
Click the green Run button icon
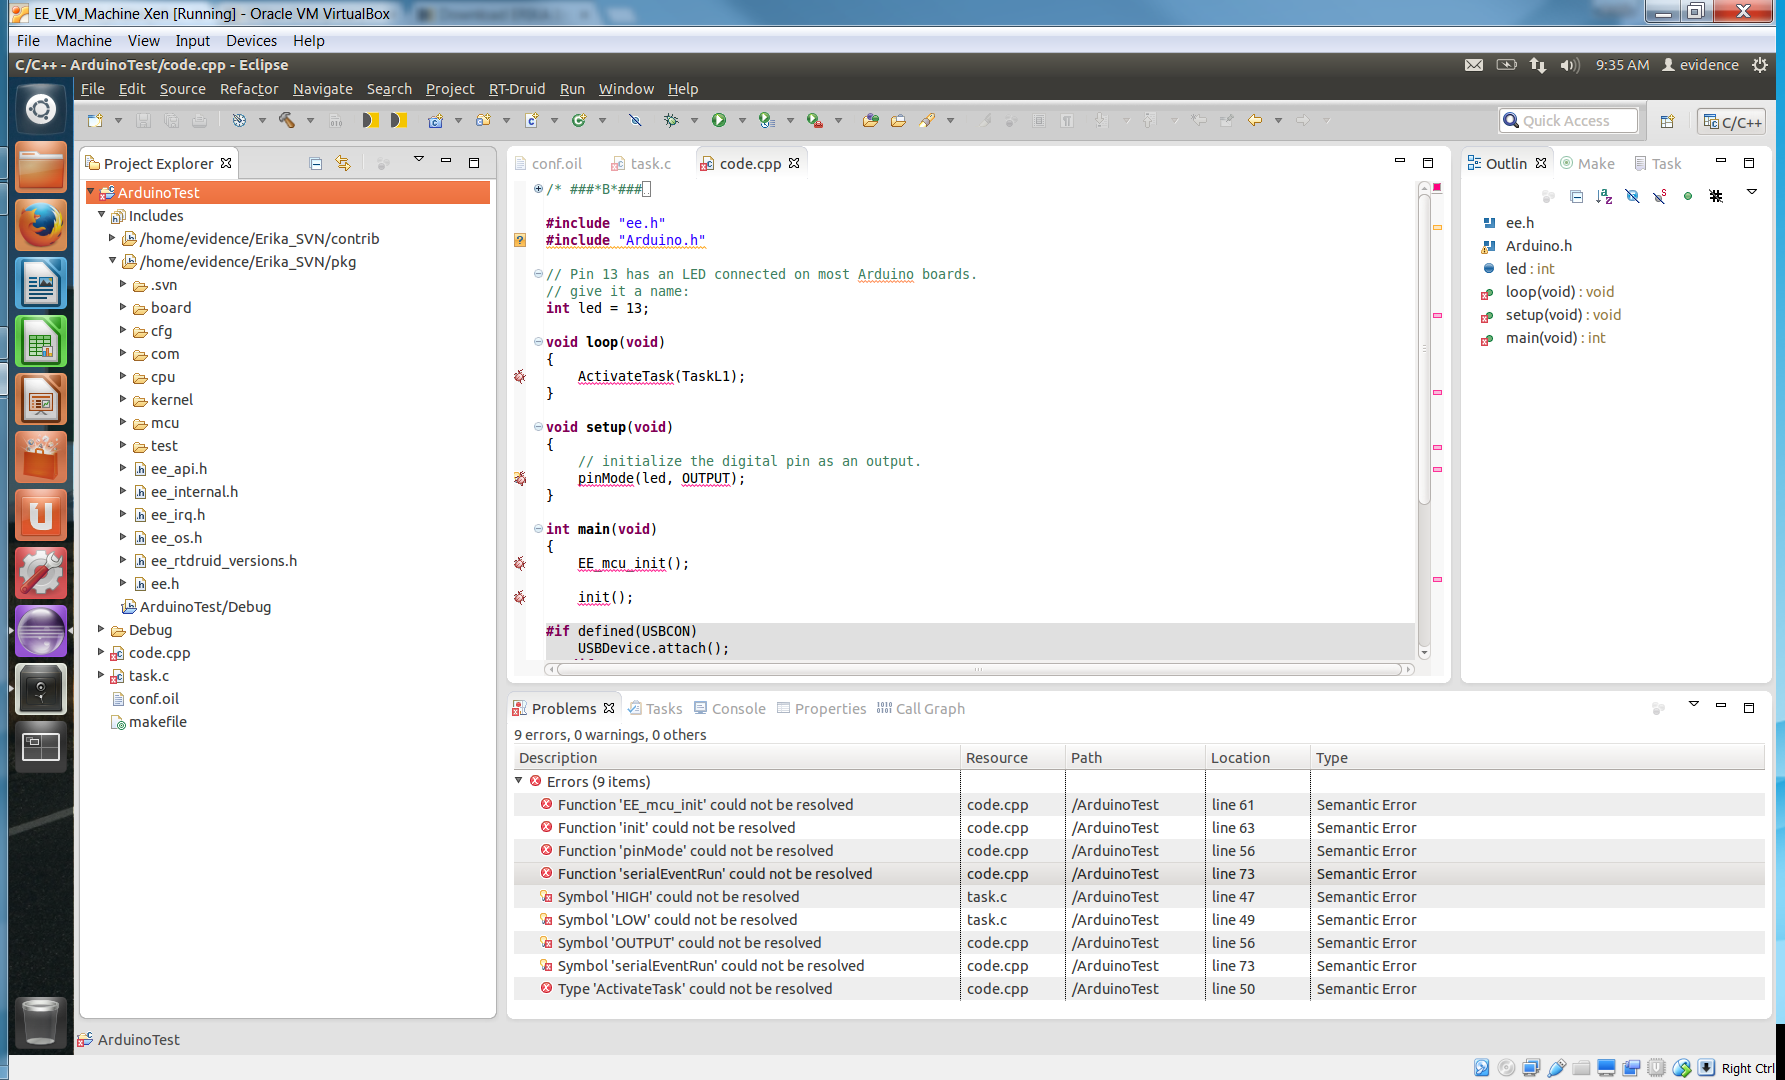point(719,121)
